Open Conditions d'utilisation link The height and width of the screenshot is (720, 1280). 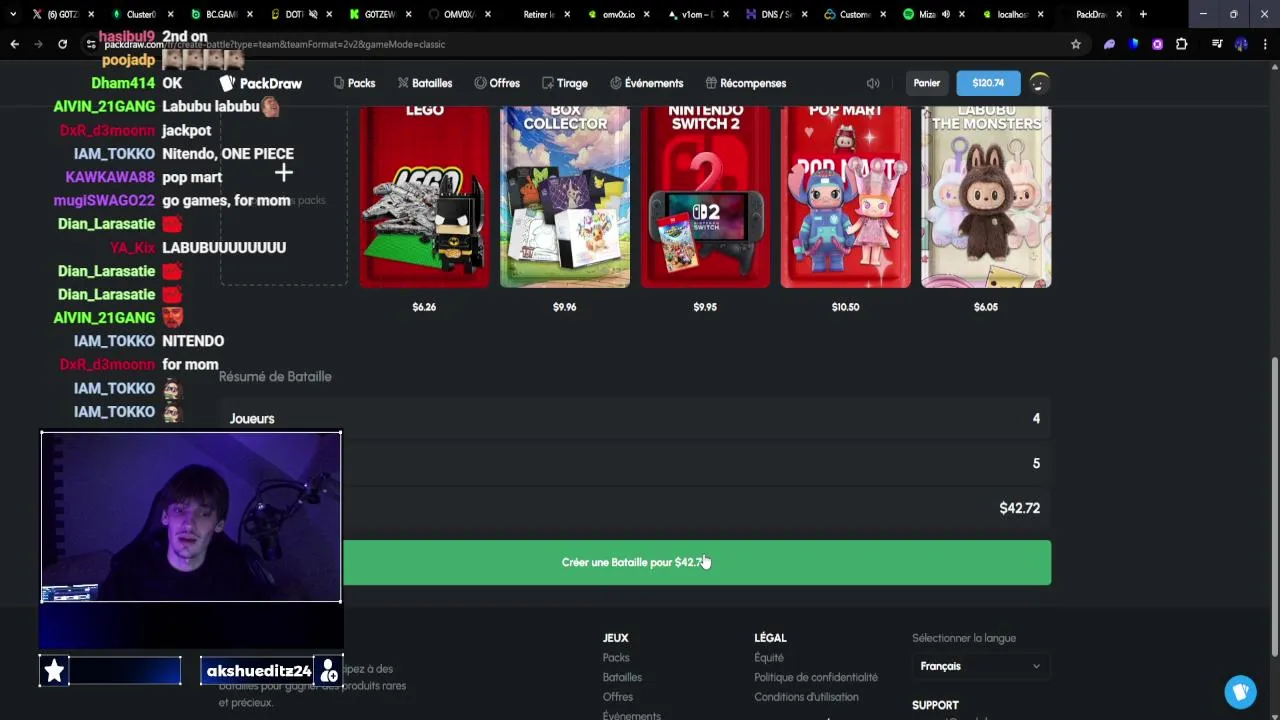806,697
